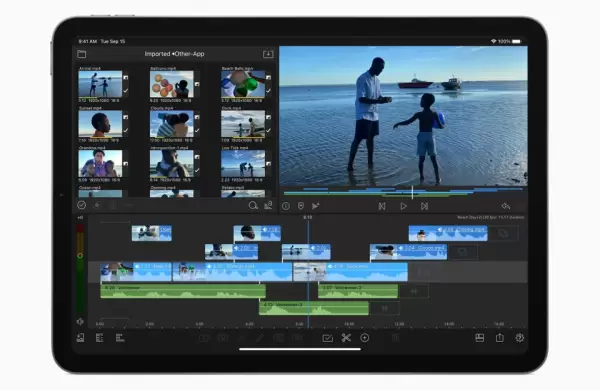Show clip info in preview
The width and height of the screenshot is (600, 390).
pos(286,206)
